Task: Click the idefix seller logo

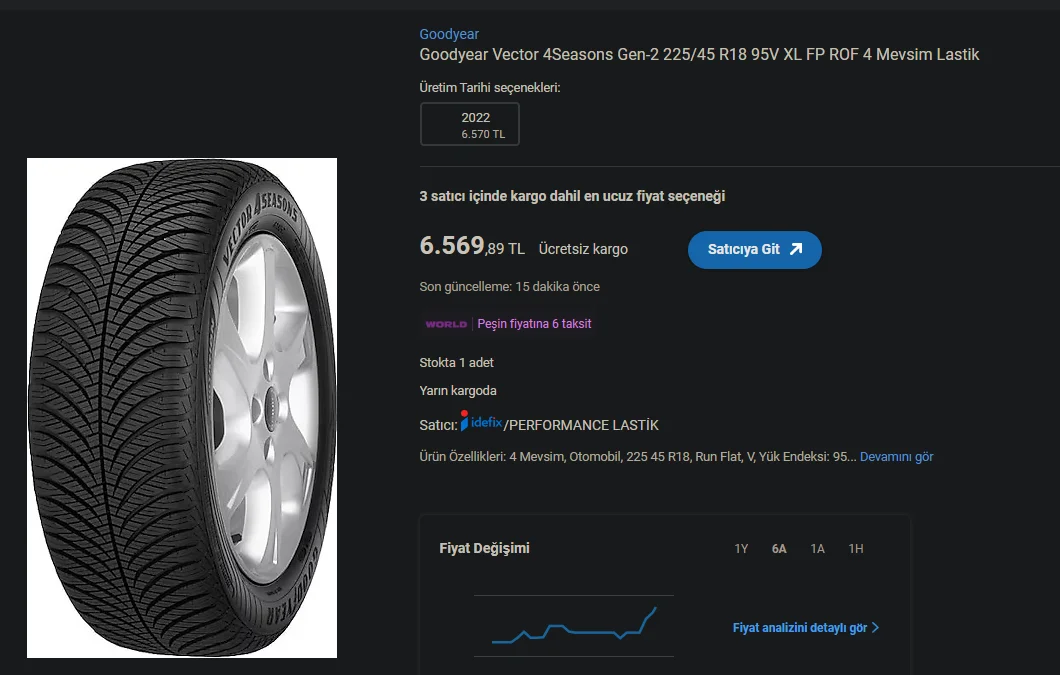Action: click(x=482, y=423)
